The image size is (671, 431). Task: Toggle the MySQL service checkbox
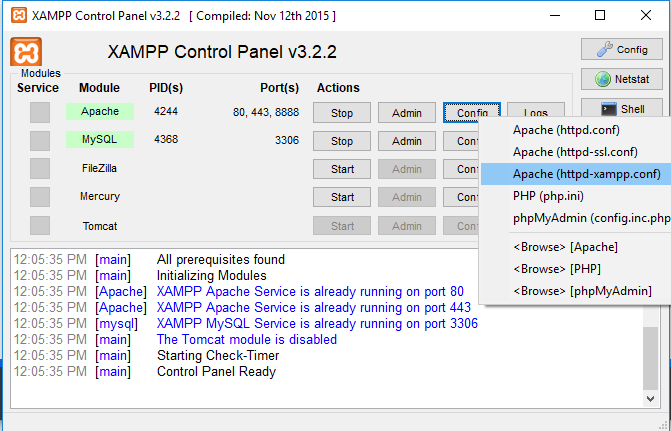[40, 141]
